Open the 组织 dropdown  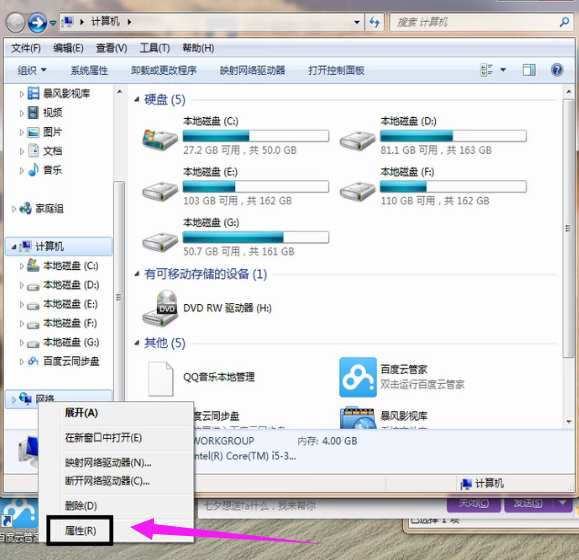pos(32,70)
